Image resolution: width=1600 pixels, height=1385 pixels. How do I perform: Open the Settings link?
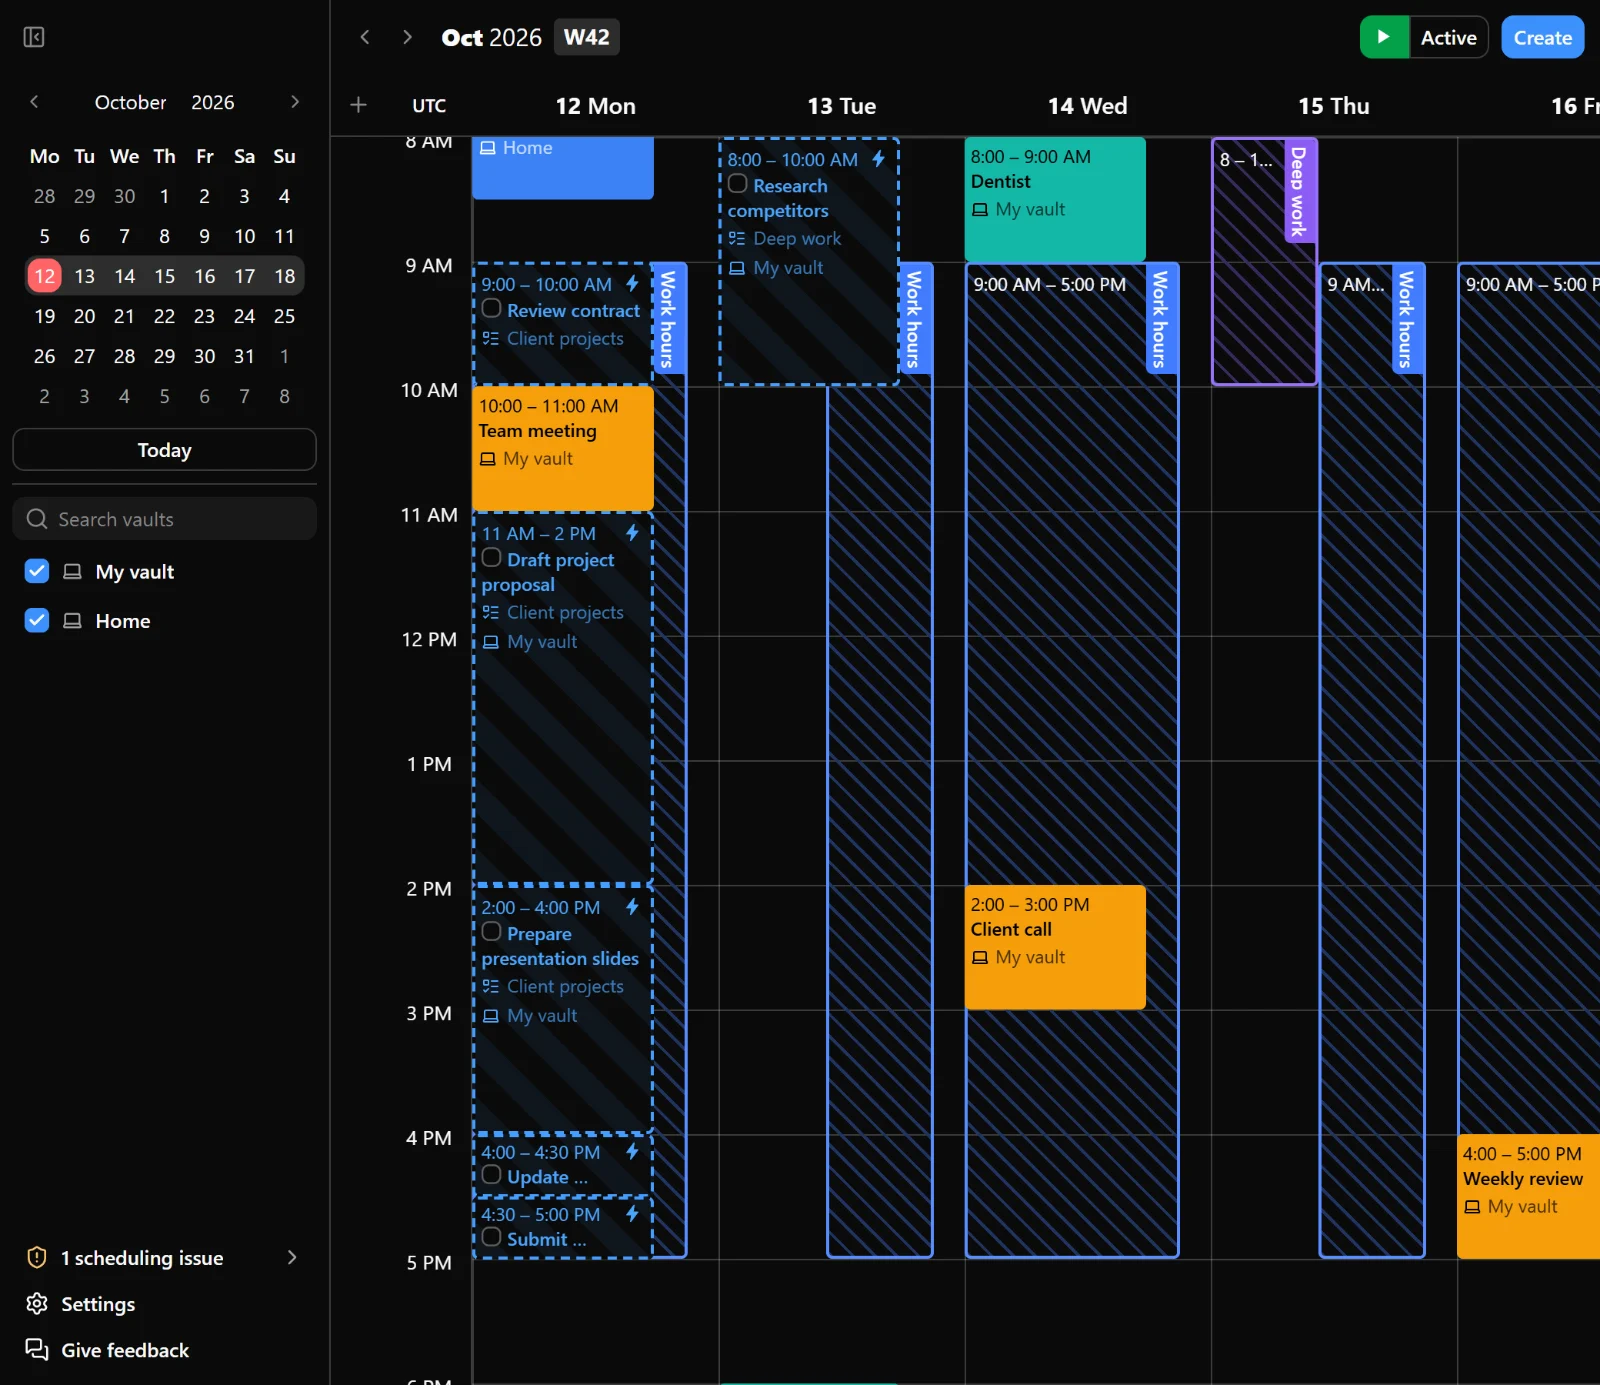[x=98, y=1304]
